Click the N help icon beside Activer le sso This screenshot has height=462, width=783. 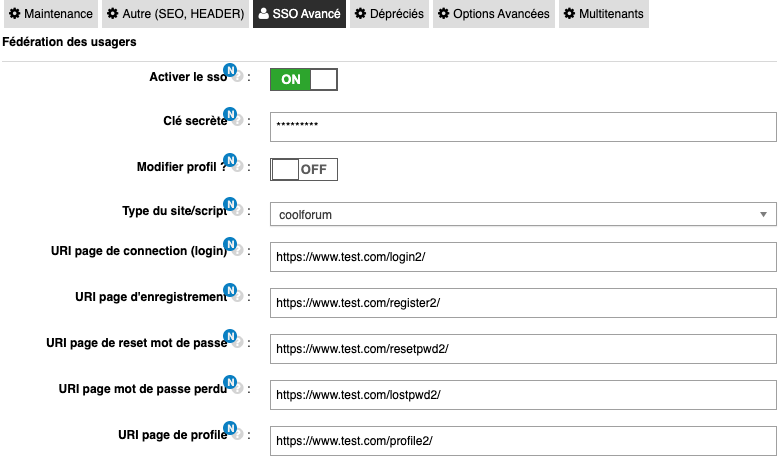point(232,73)
